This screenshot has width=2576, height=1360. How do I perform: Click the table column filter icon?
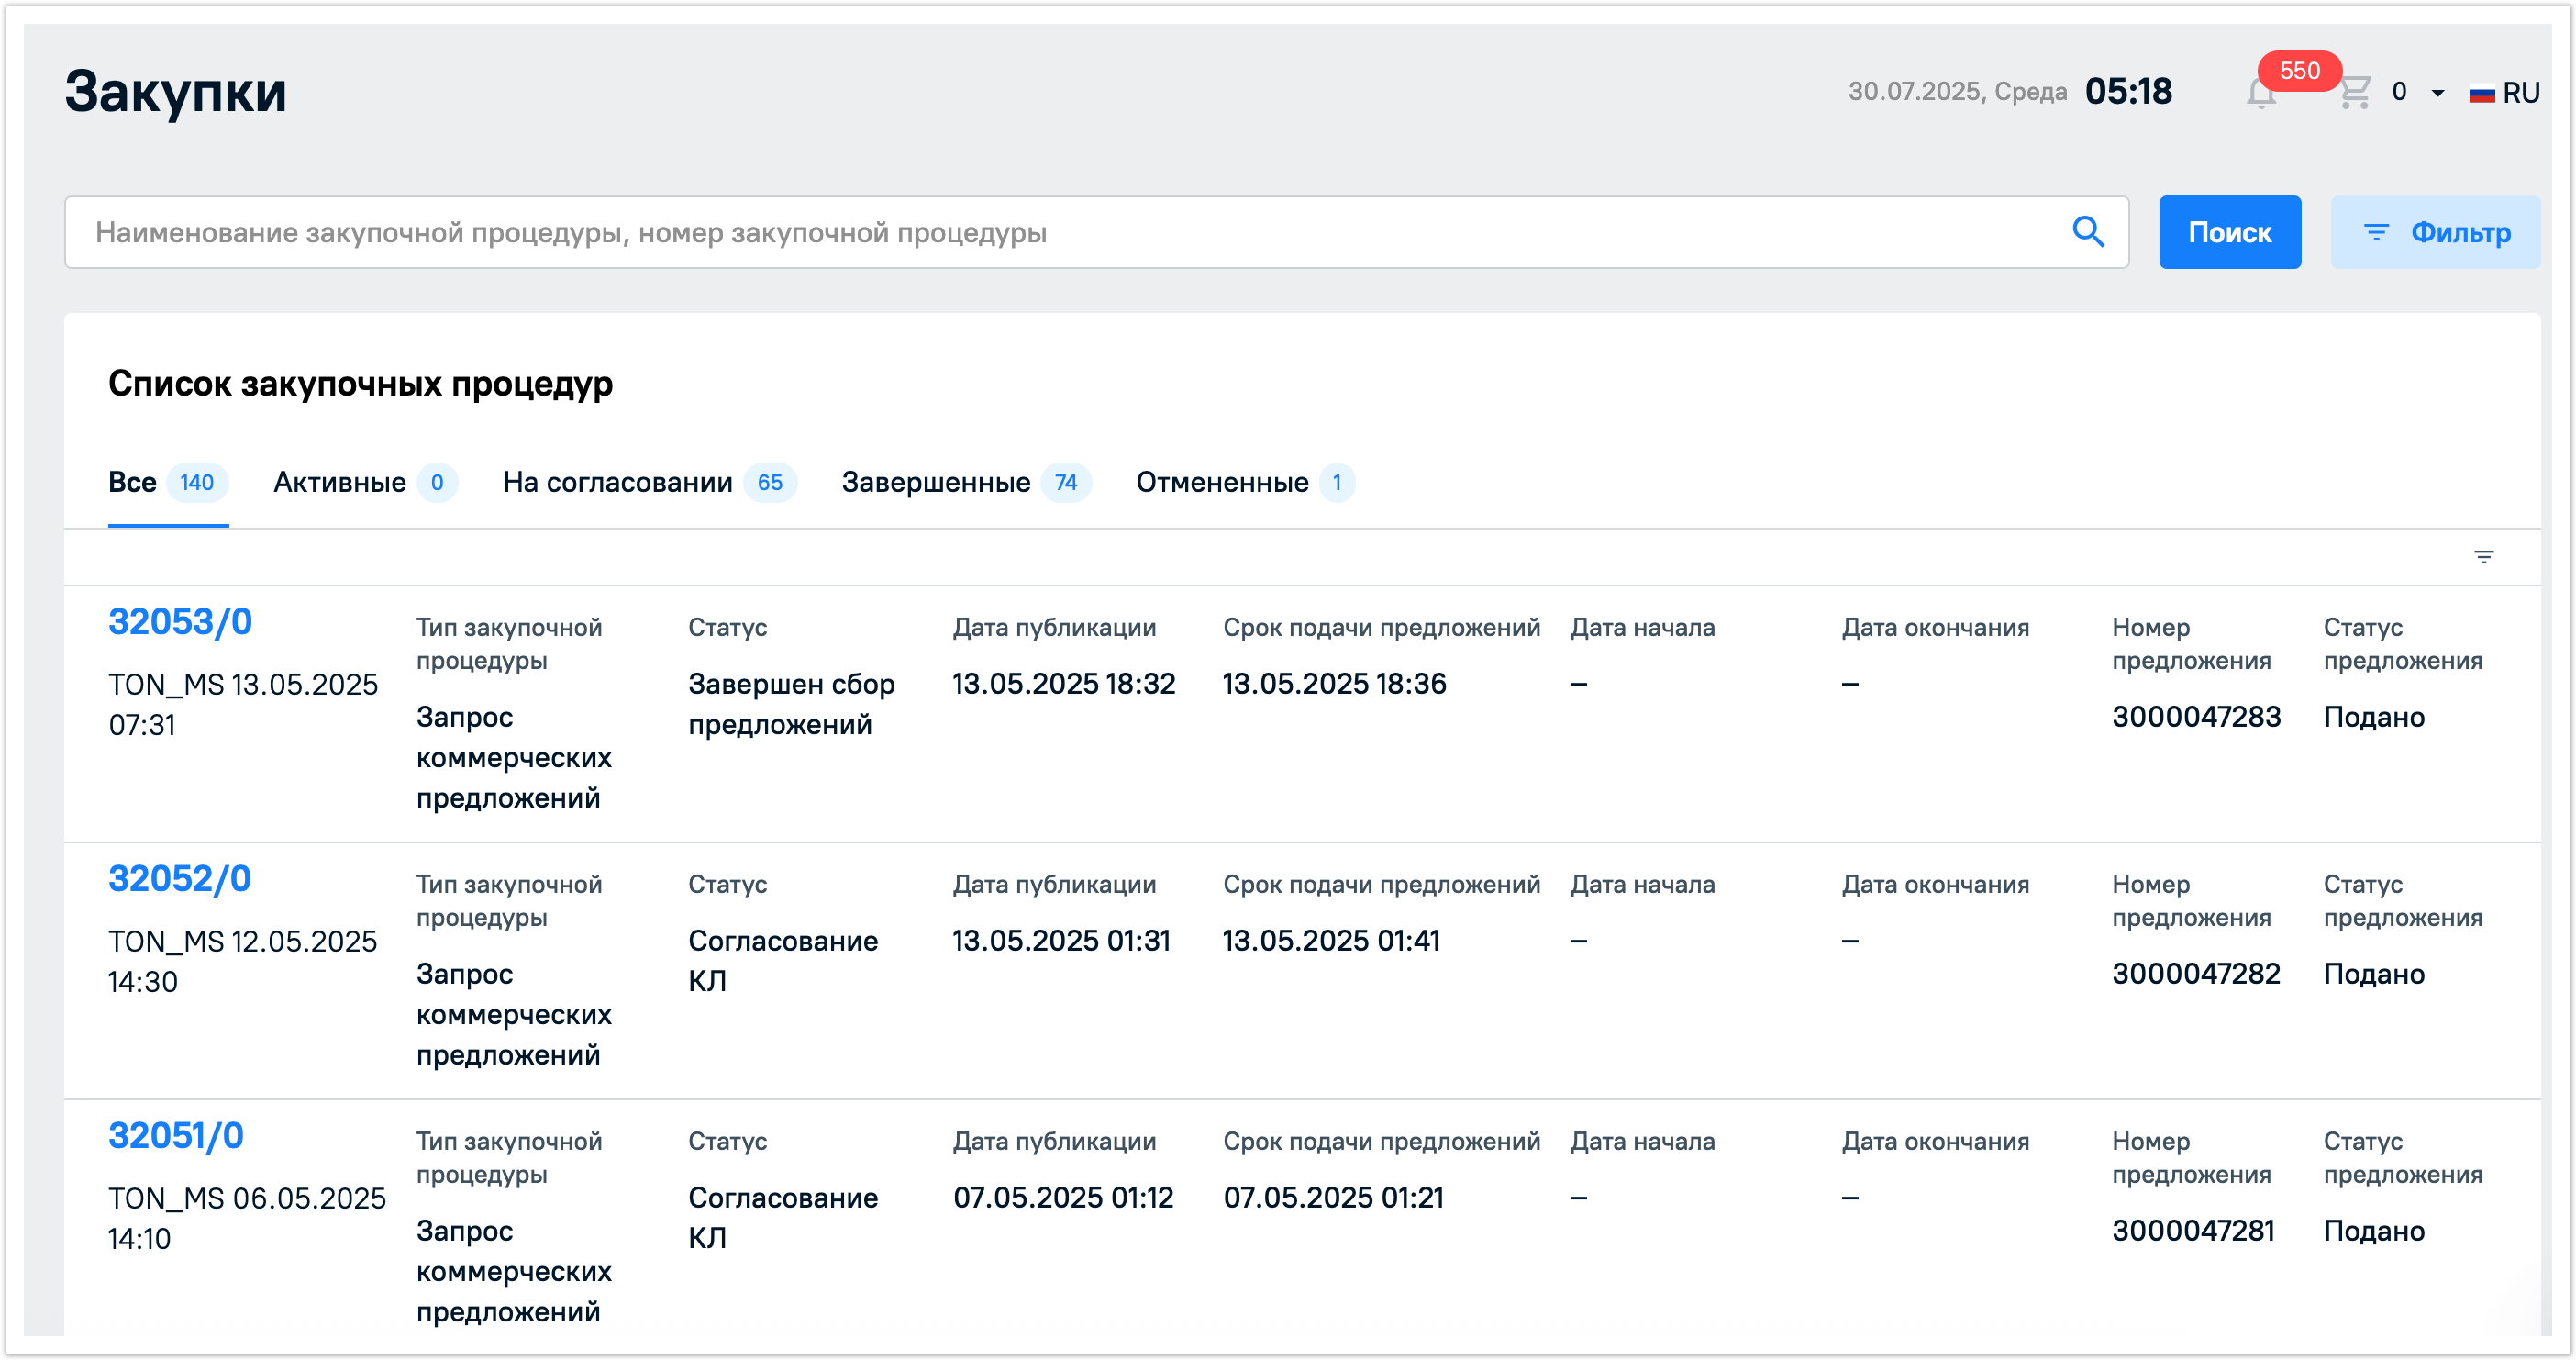click(2483, 557)
